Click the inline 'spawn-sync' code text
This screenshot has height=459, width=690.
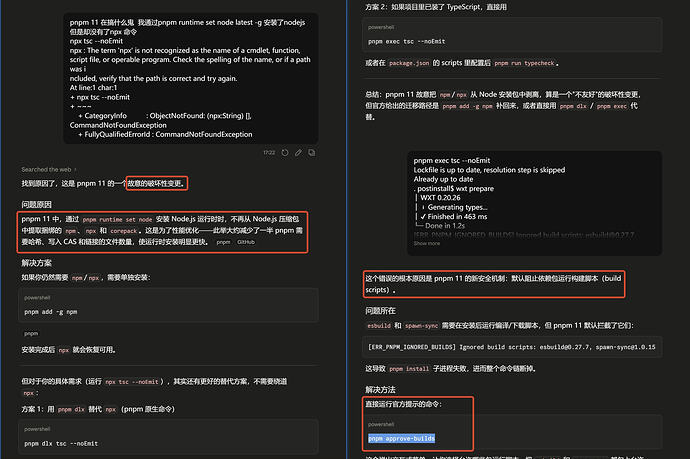(x=421, y=326)
